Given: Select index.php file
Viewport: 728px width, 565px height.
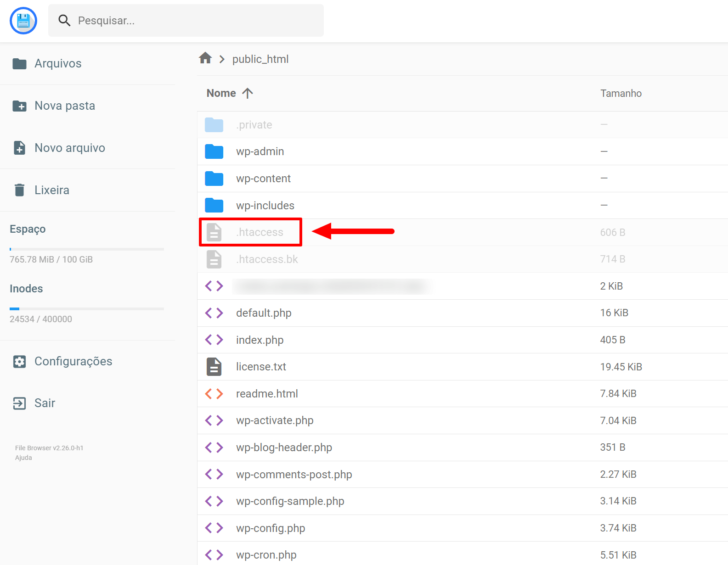Looking at the screenshot, I should (462, 340).
